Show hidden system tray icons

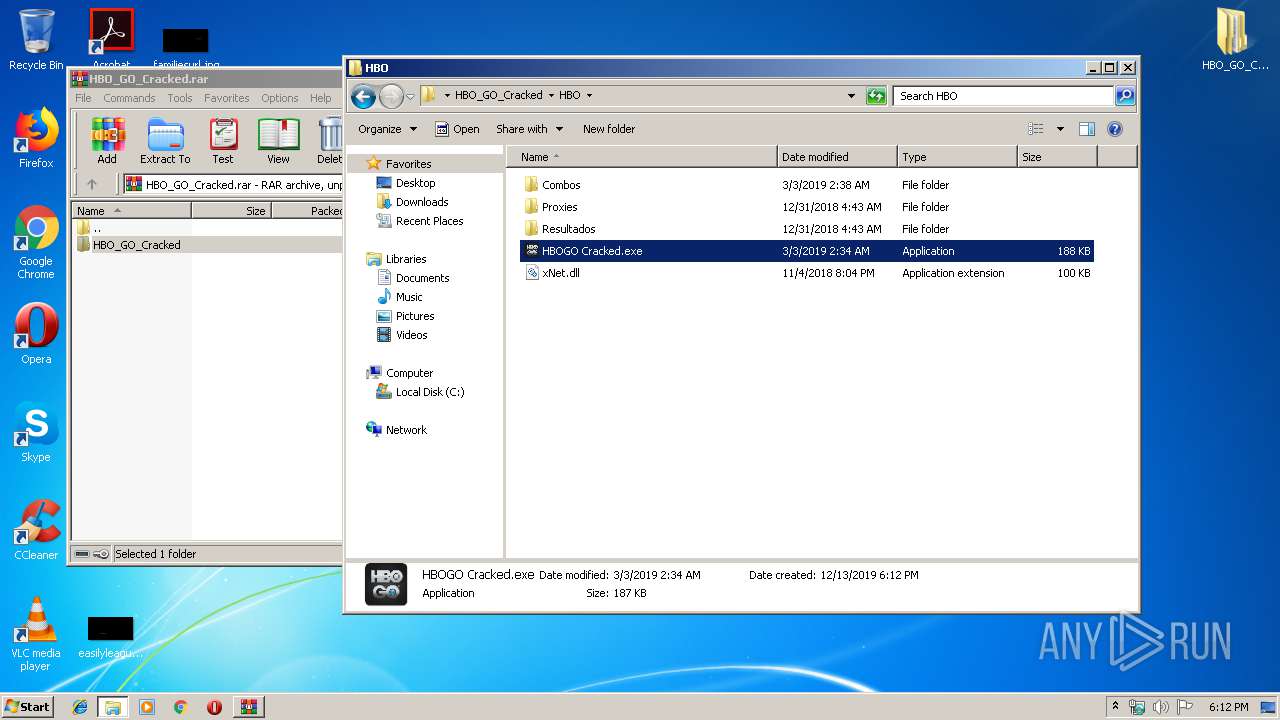point(1116,707)
